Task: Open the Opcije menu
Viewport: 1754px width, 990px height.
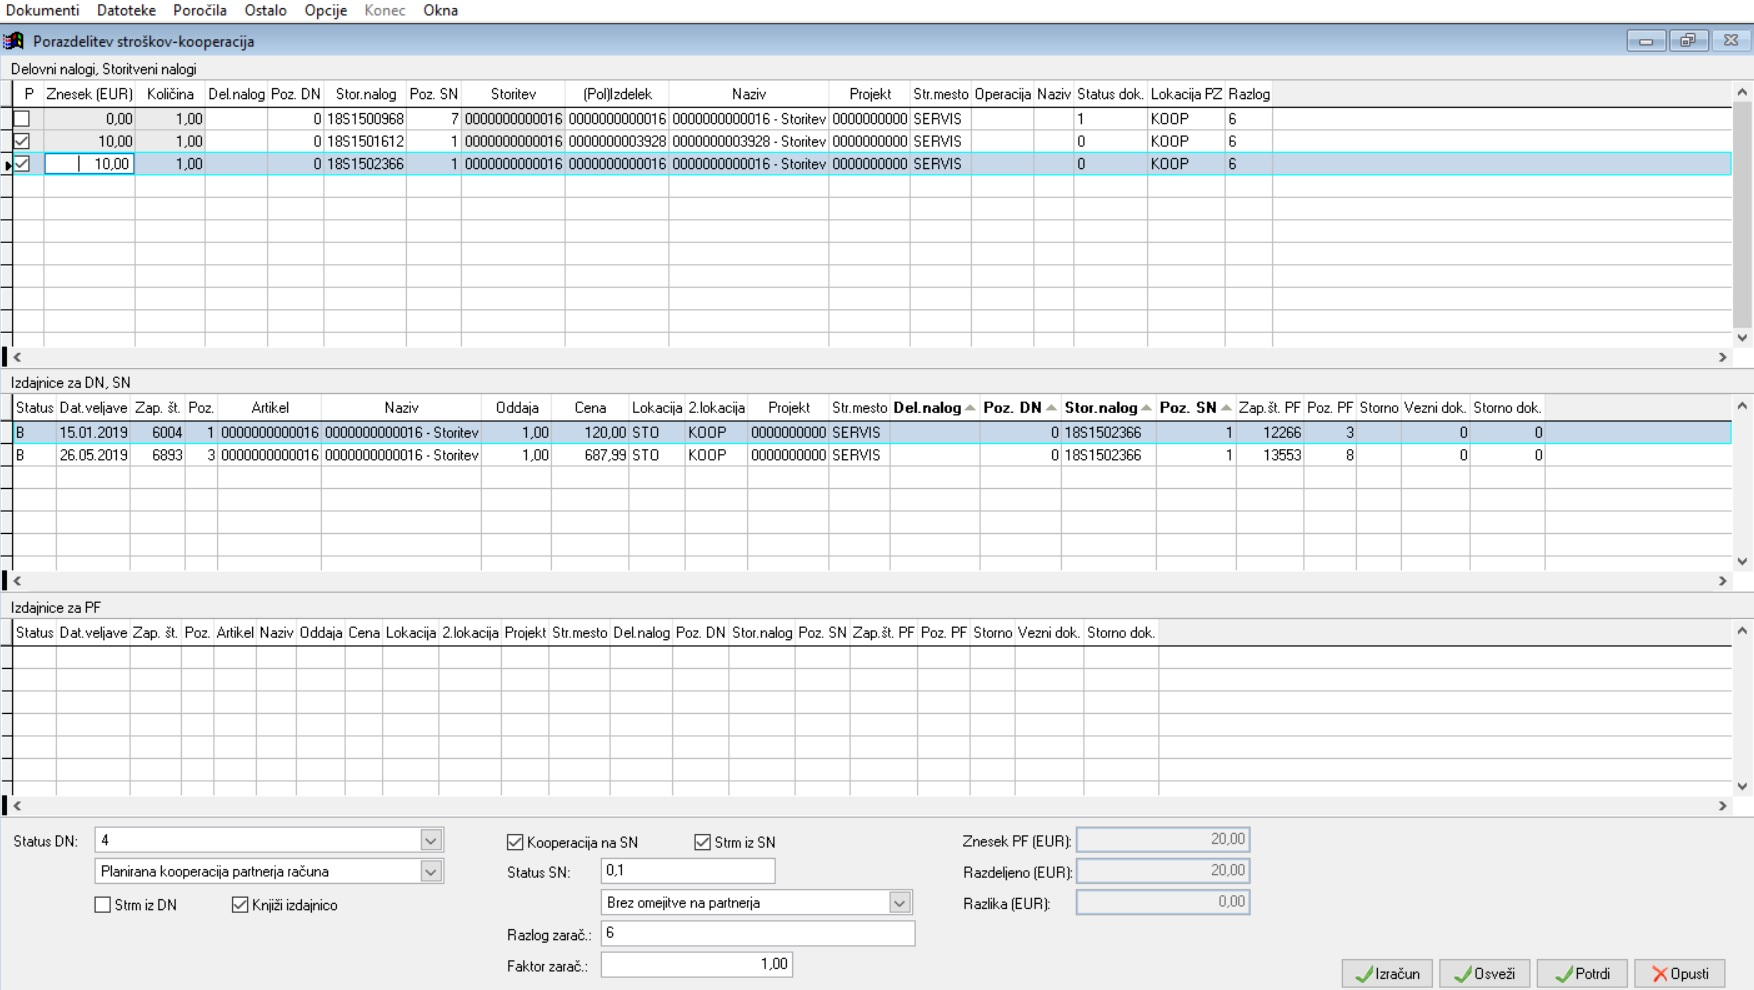Action: point(326,10)
